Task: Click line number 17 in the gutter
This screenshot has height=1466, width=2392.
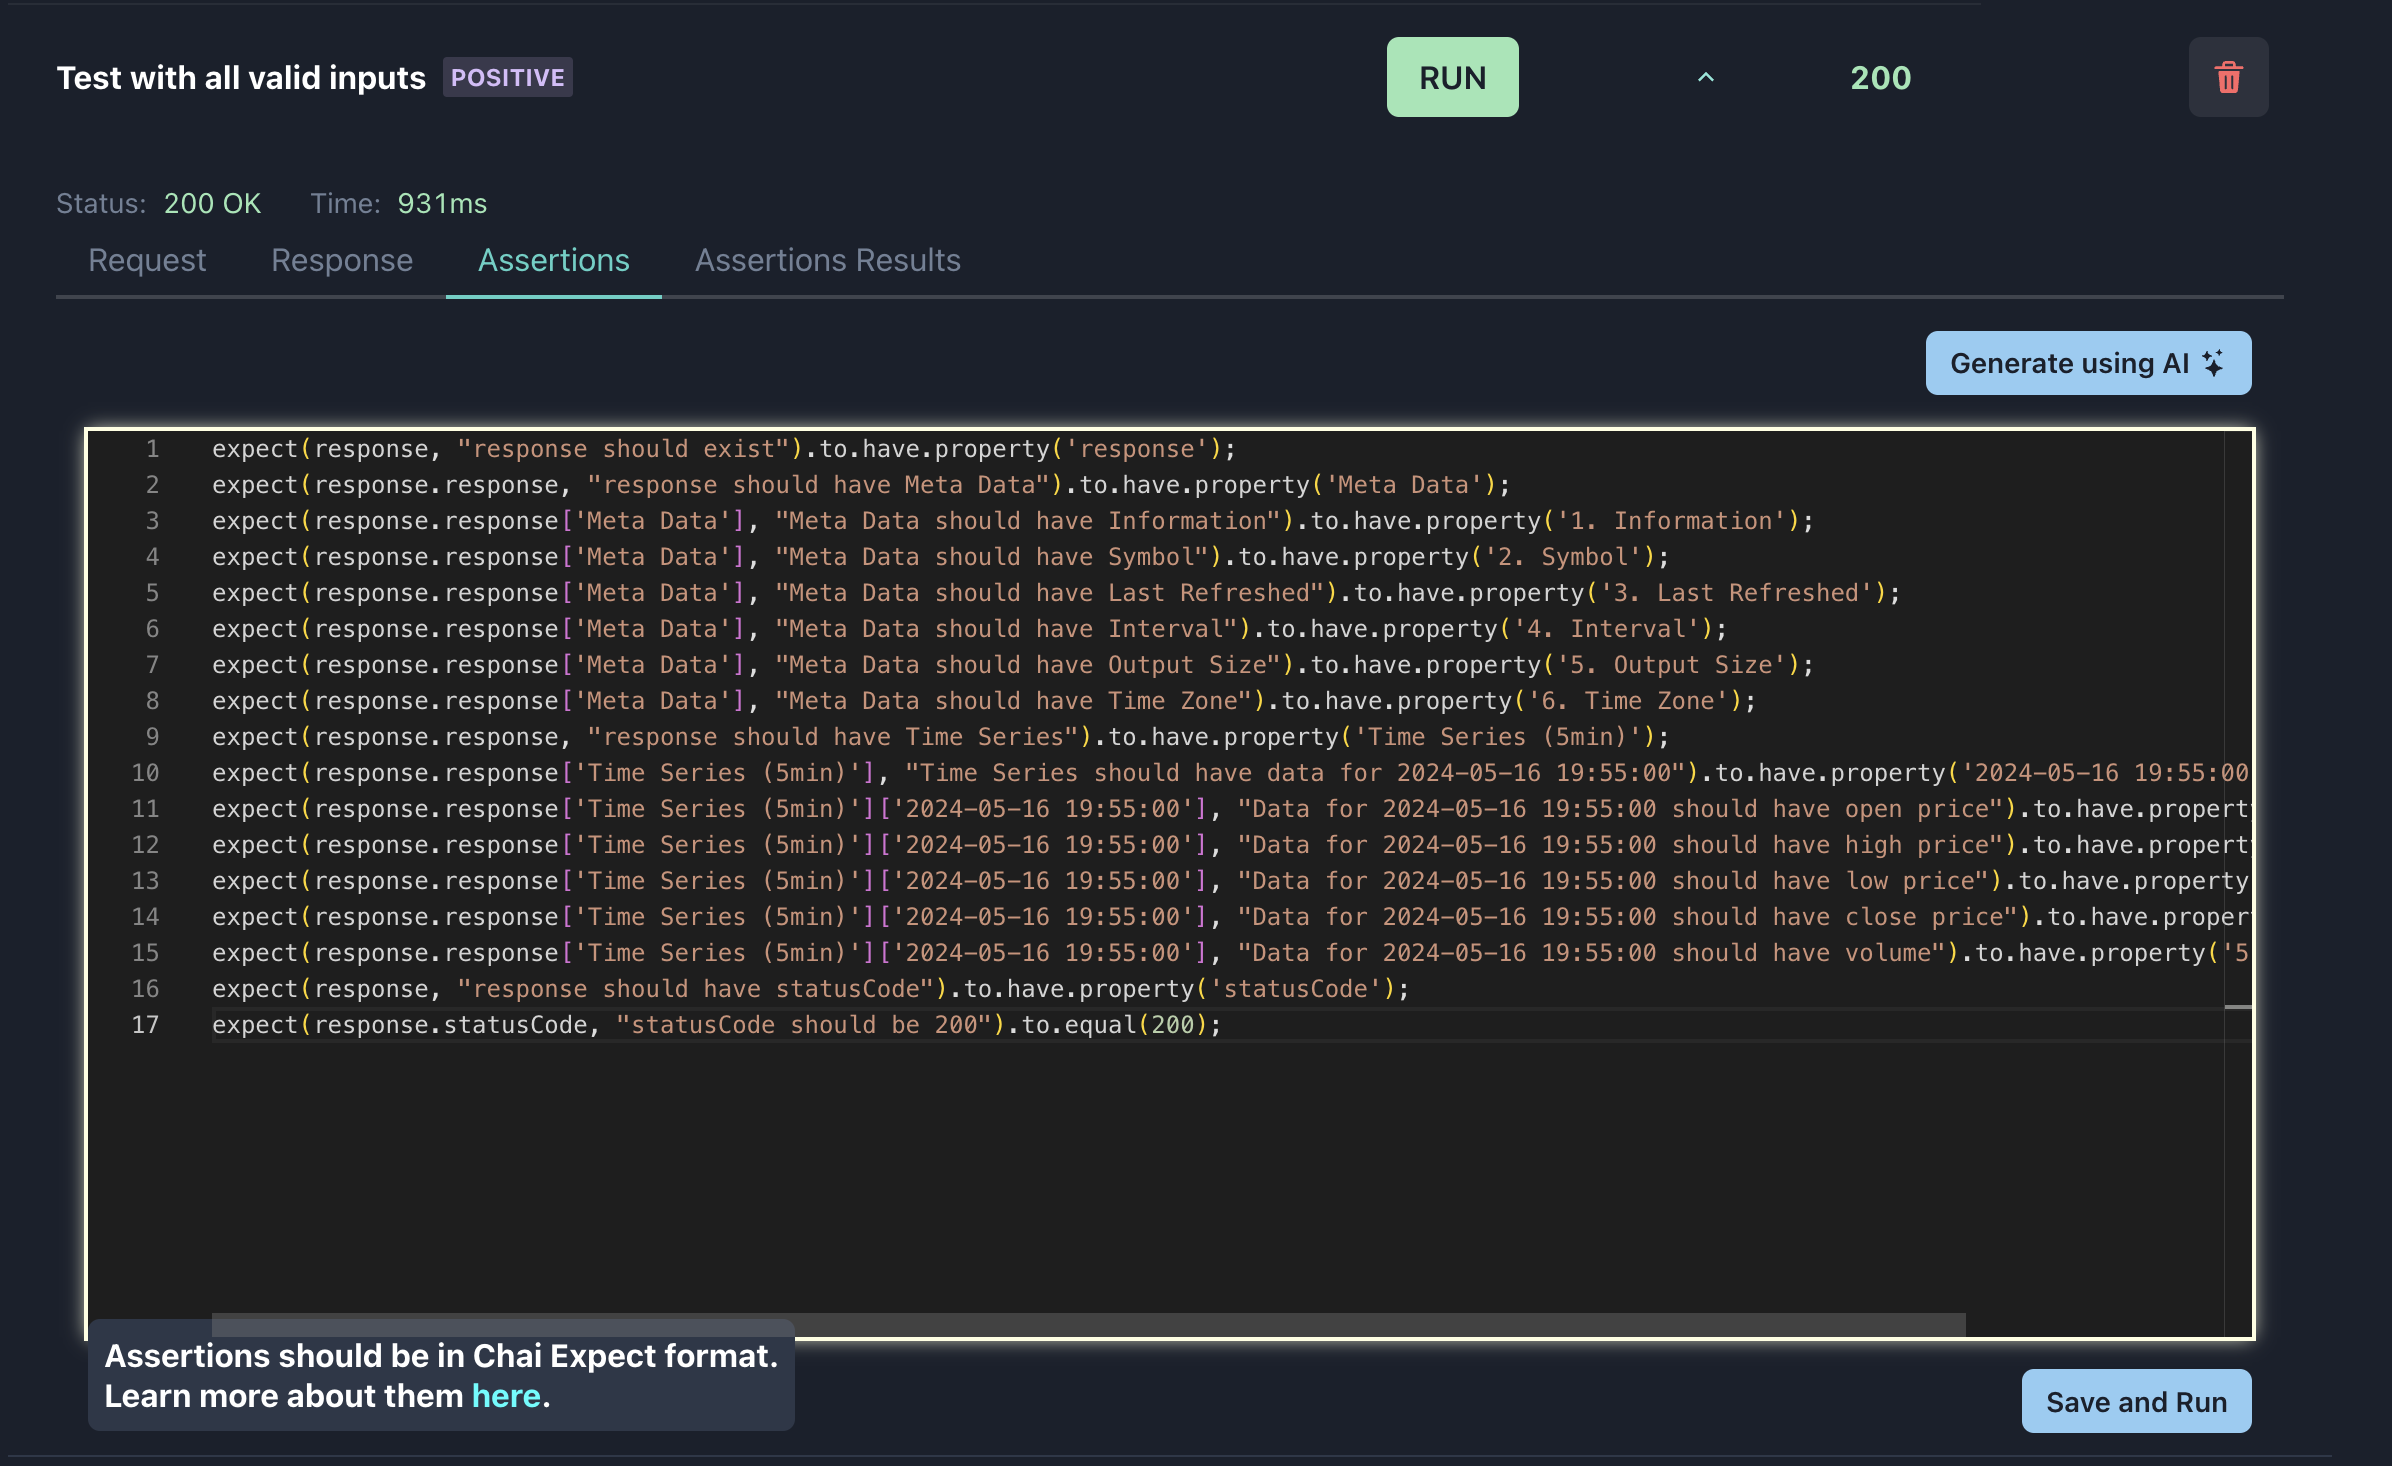Action: point(145,1025)
